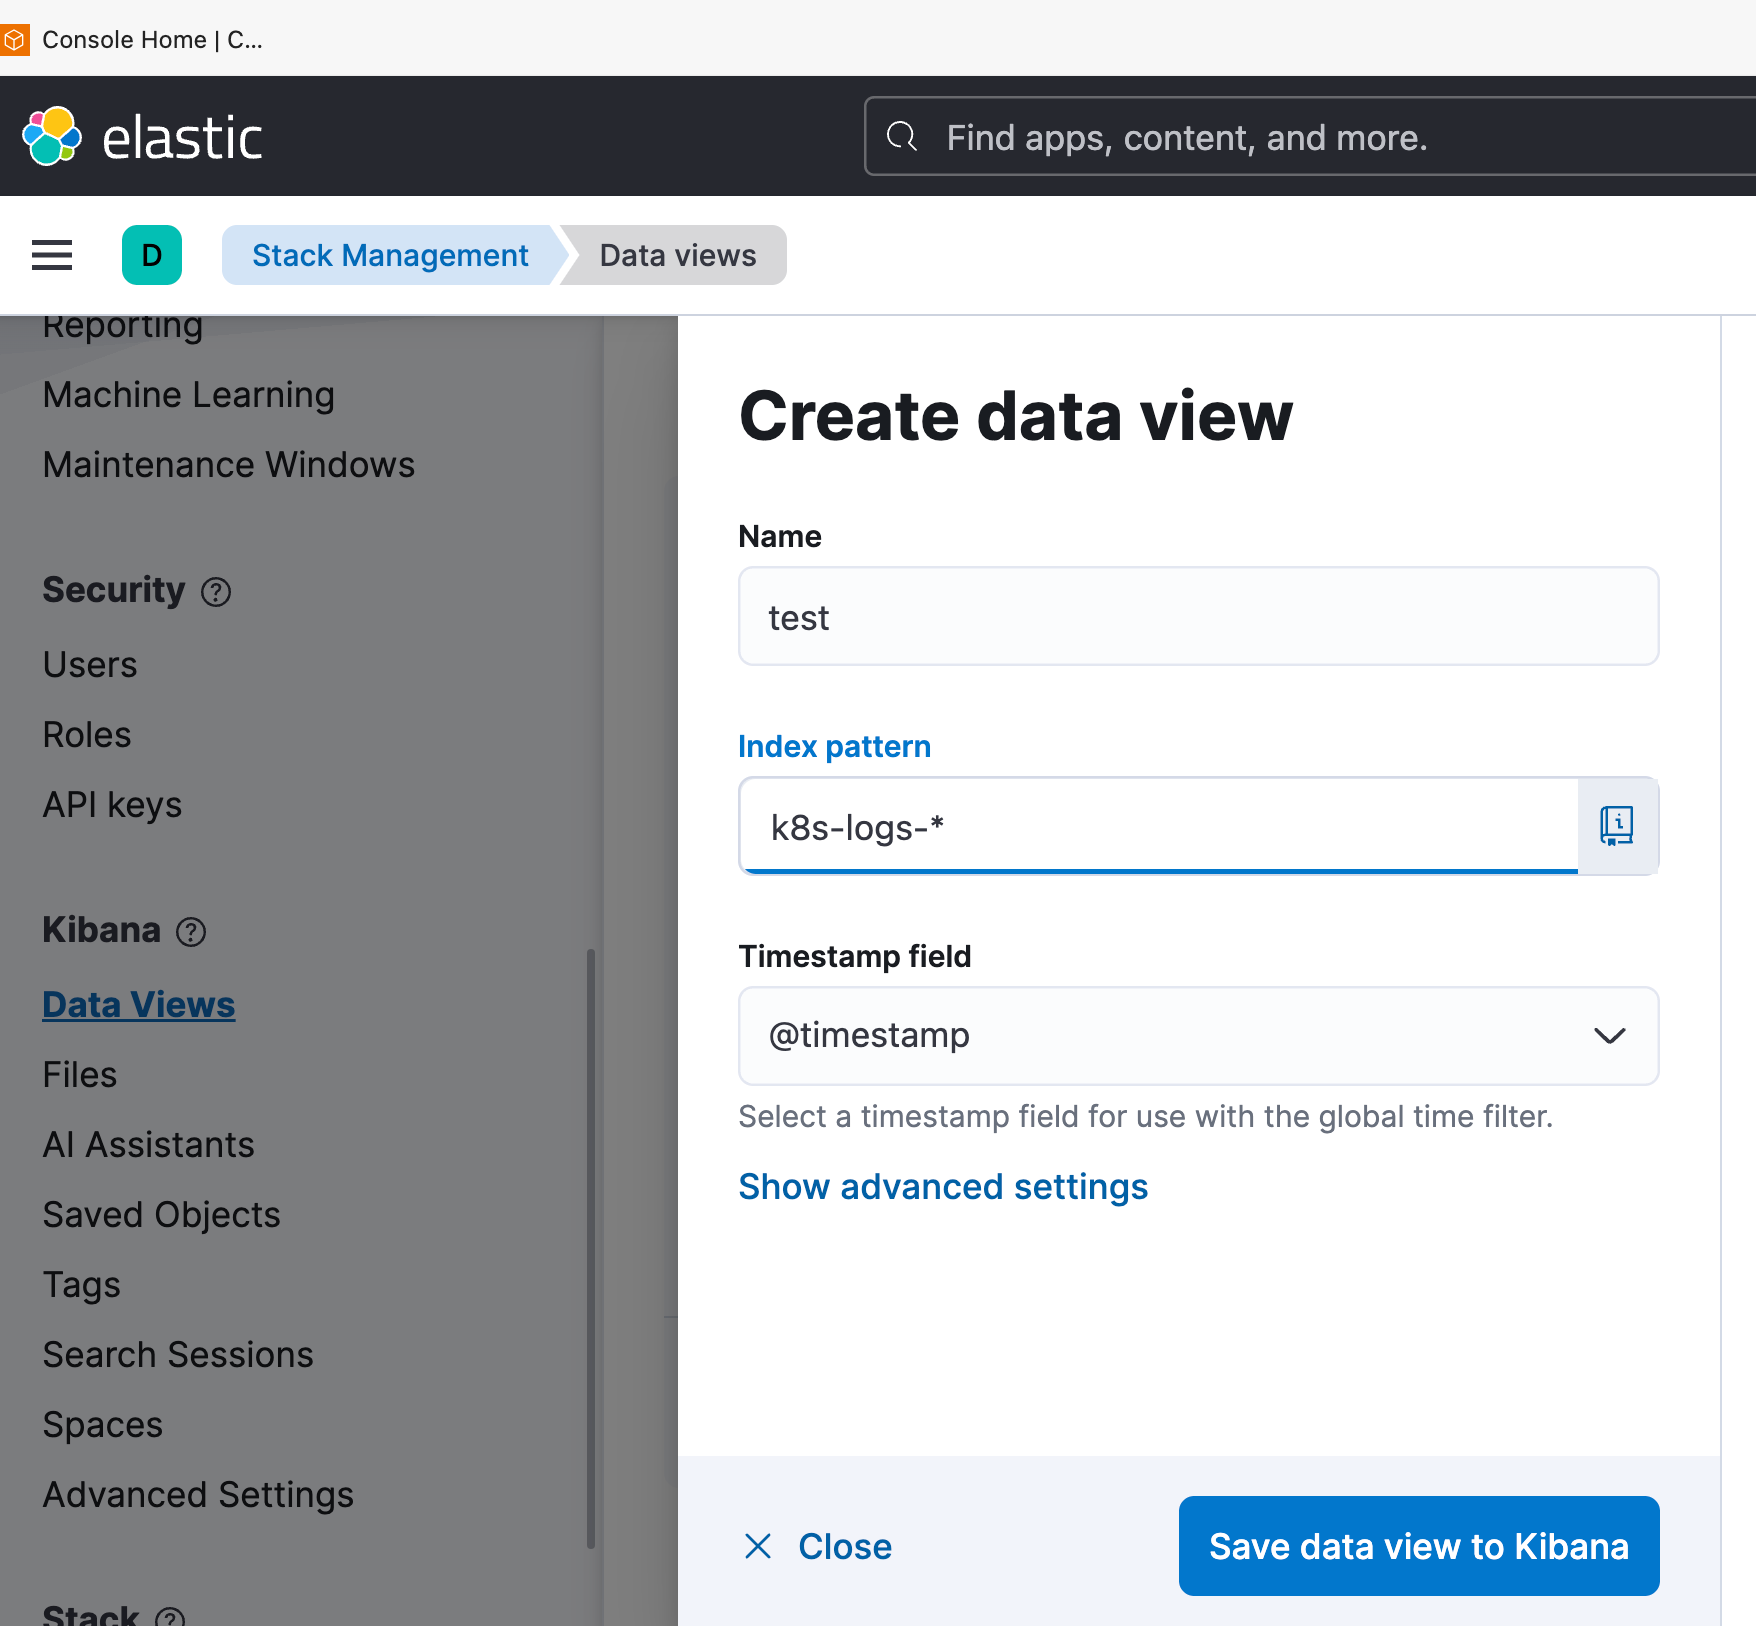Image resolution: width=1756 pixels, height=1626 pixels.
Task: Click the browser tab favicon
Action: pyautogui.click(x=13, y=40)
